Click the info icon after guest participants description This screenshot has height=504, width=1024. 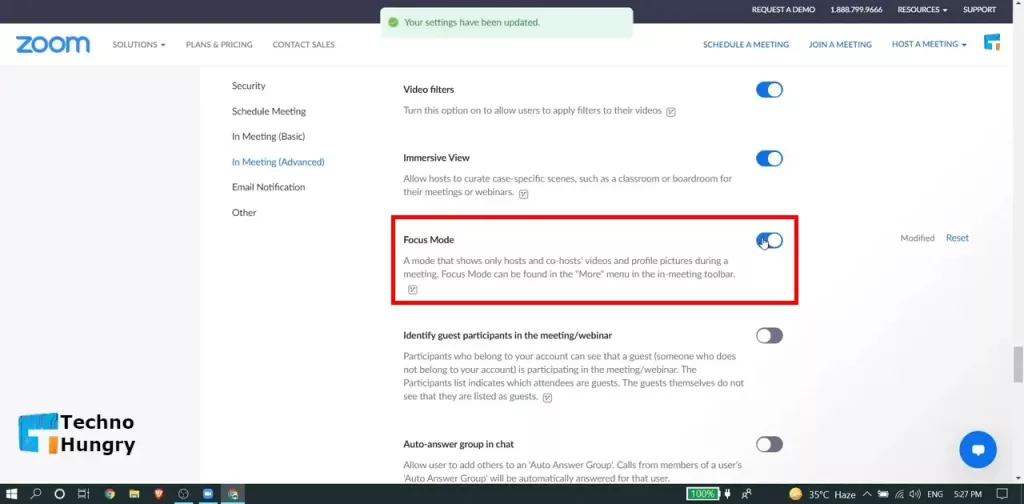click(x=548, y=398)
